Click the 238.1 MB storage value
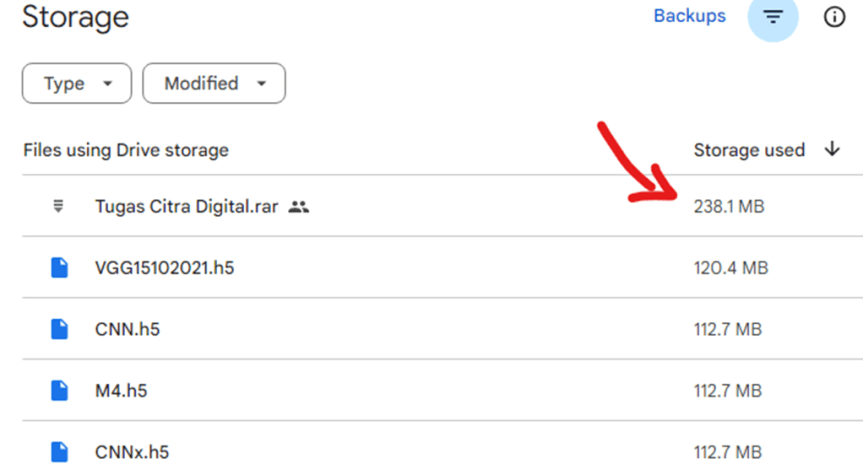Viewport: 863px width, 475px height. [x=728, y=207]
